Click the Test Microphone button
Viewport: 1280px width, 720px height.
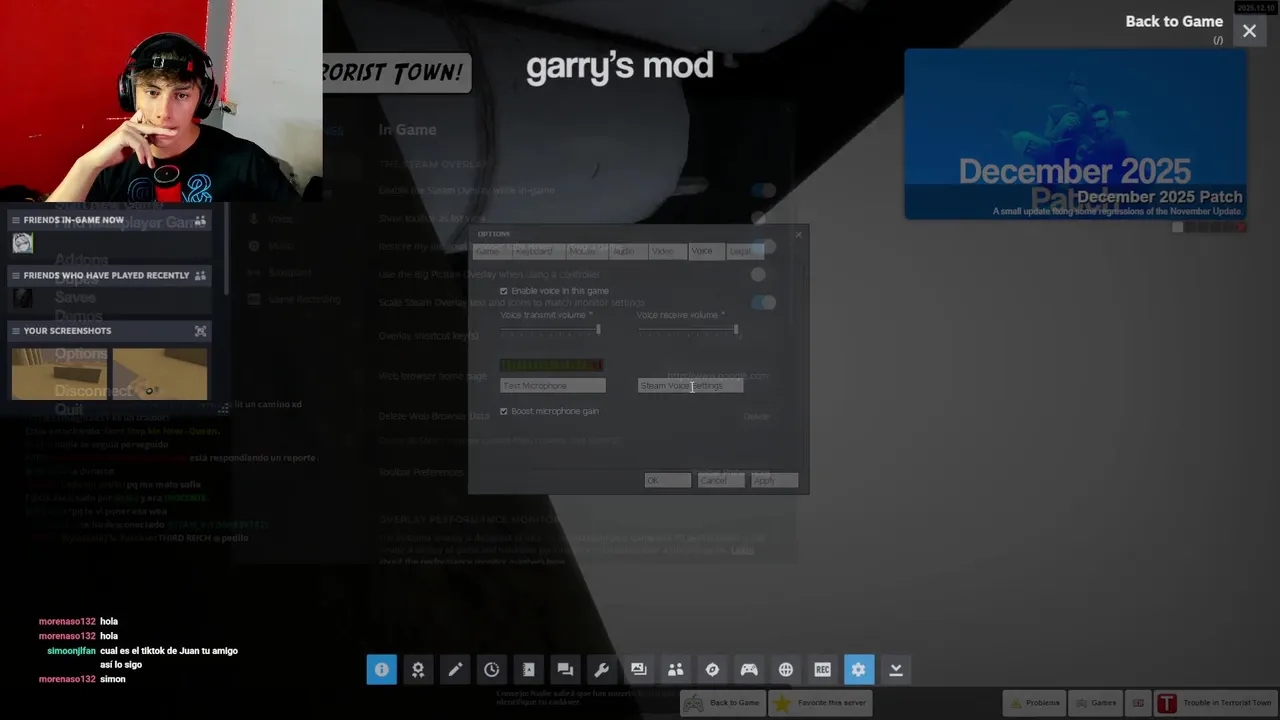[553, 386]
